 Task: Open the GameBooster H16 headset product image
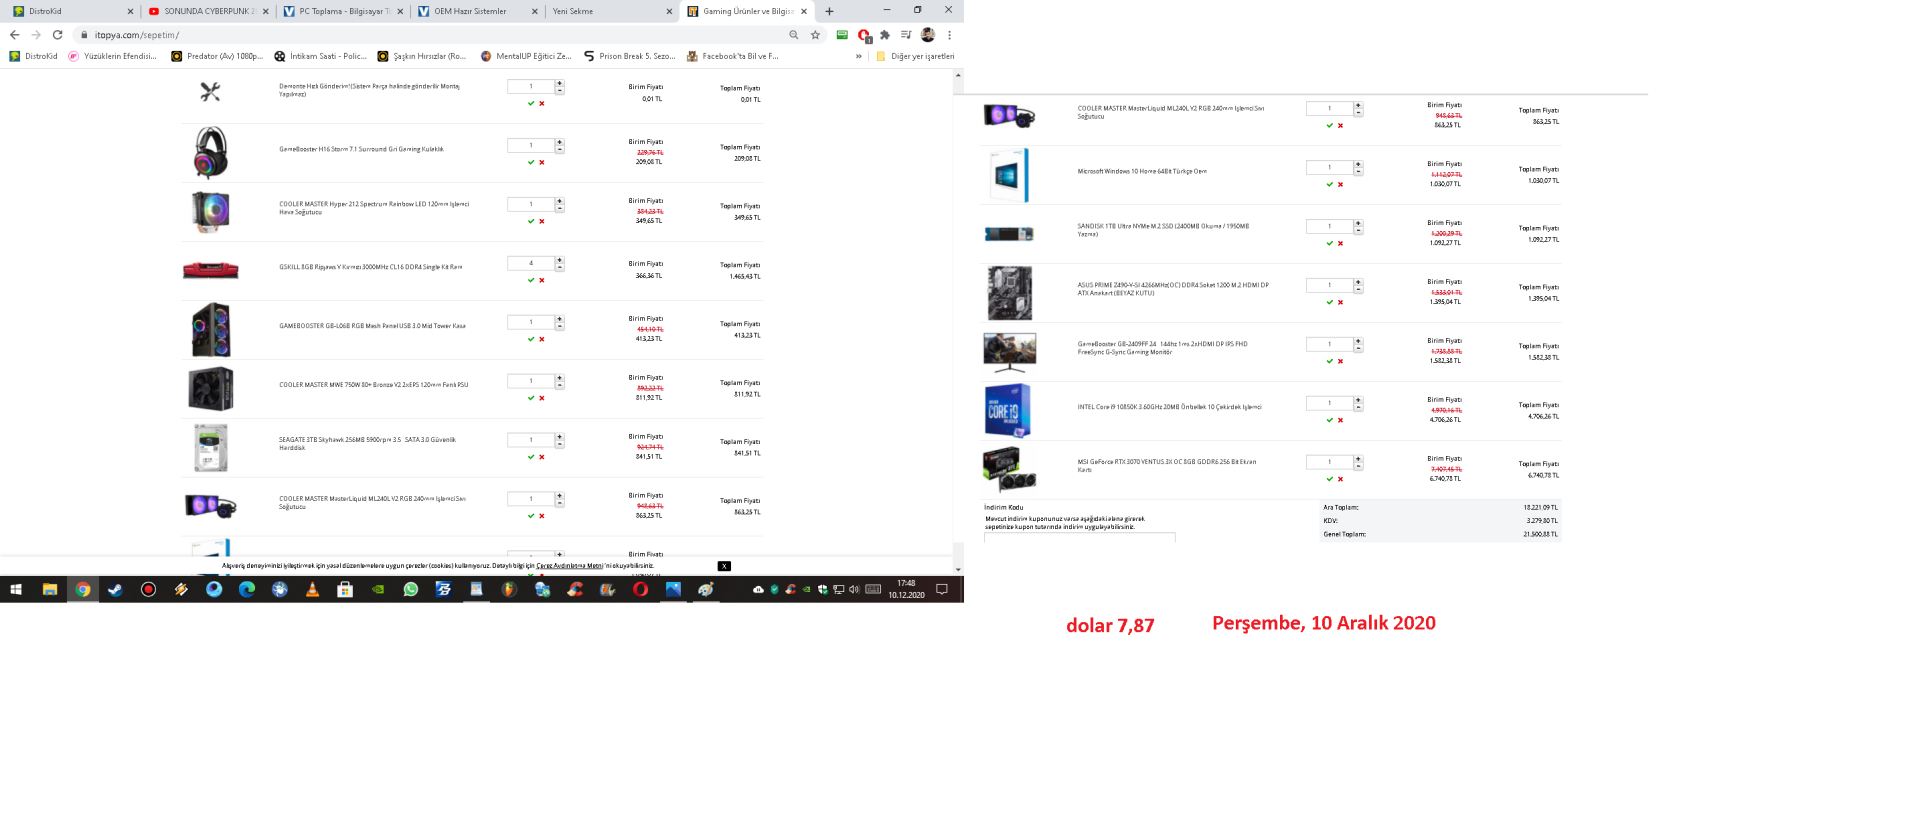pyautogui.click(x=210, y=152)
